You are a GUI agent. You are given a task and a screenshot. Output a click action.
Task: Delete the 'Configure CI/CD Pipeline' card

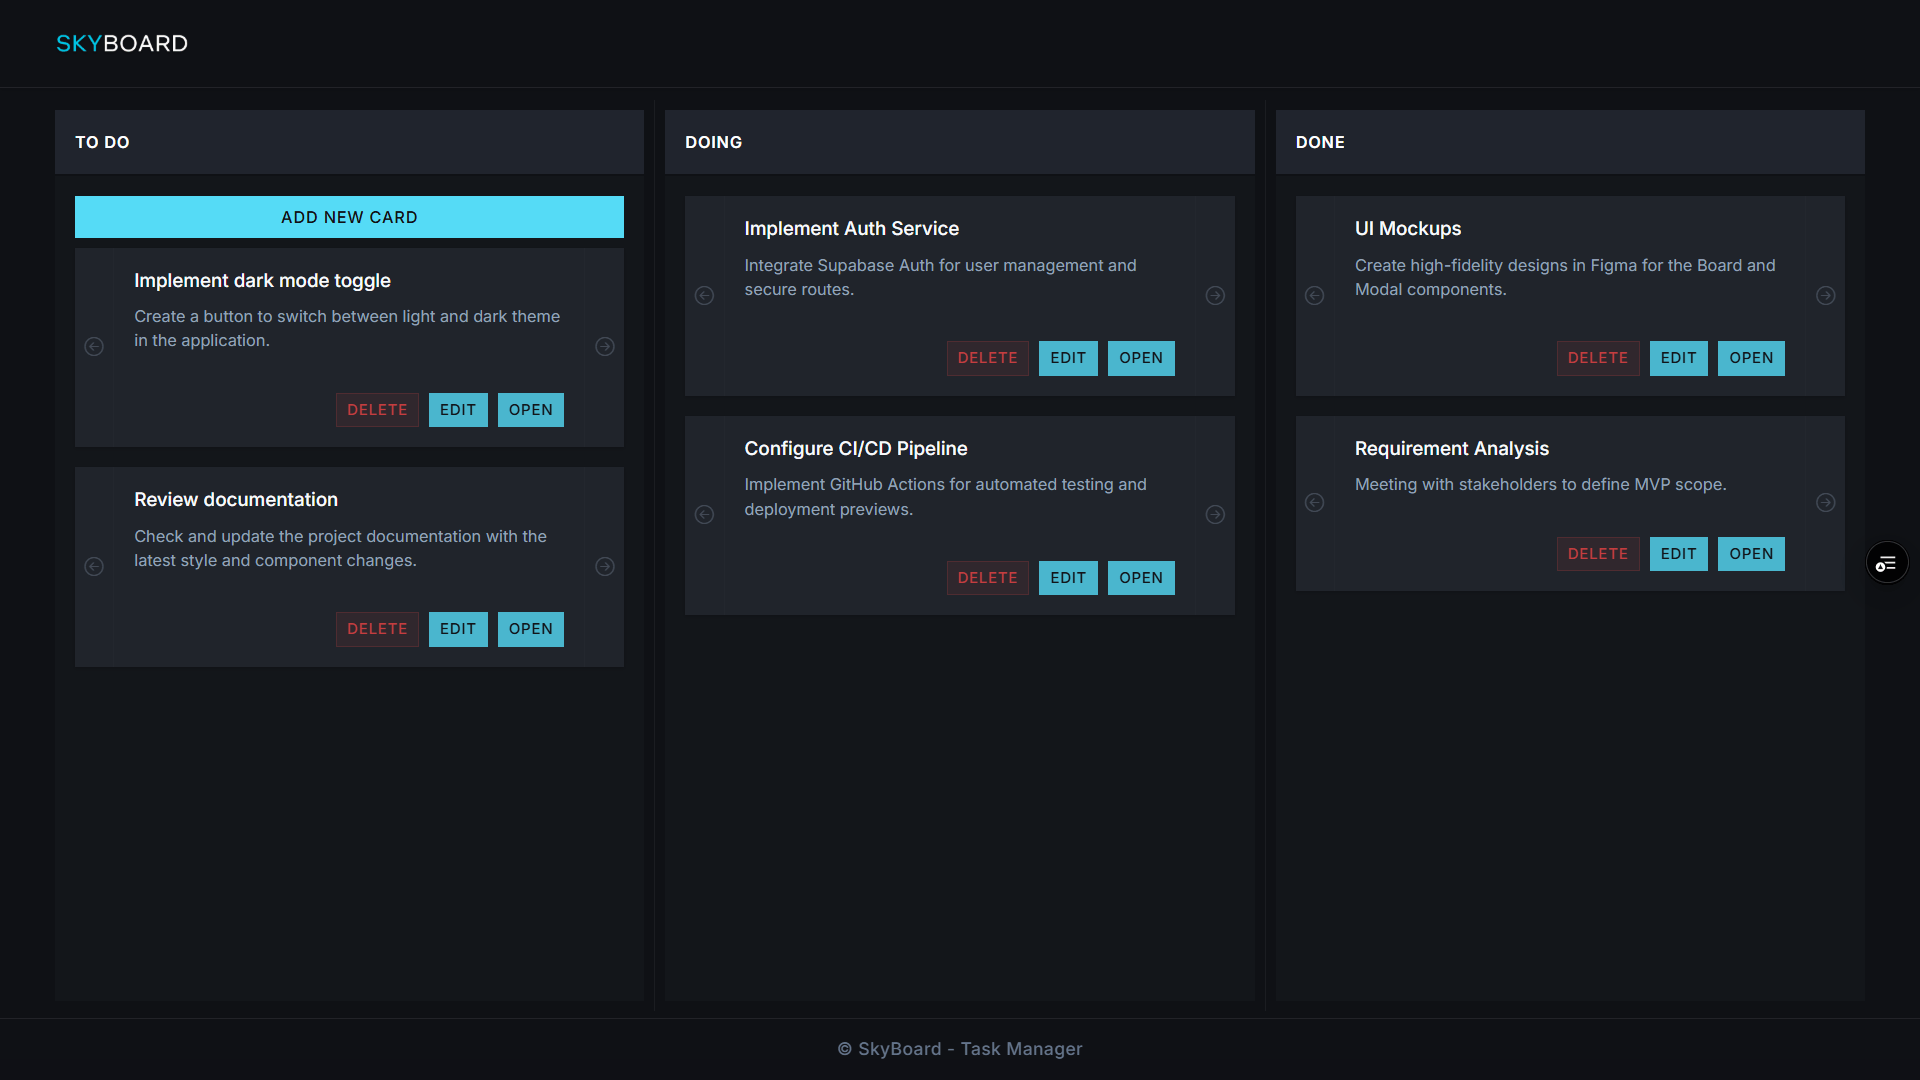(x=987, y=578)
